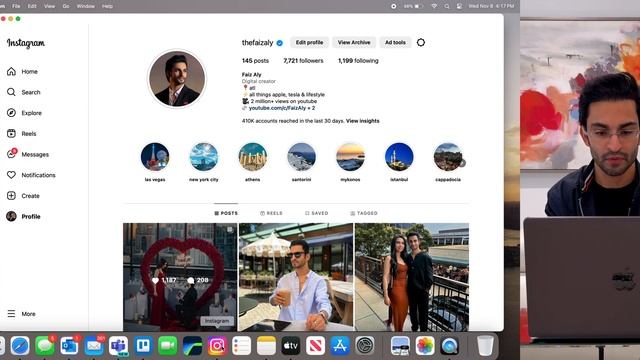This screenshot has height=360, width=640.
Task: Open Reminders from the Dock
Action: 242,346
